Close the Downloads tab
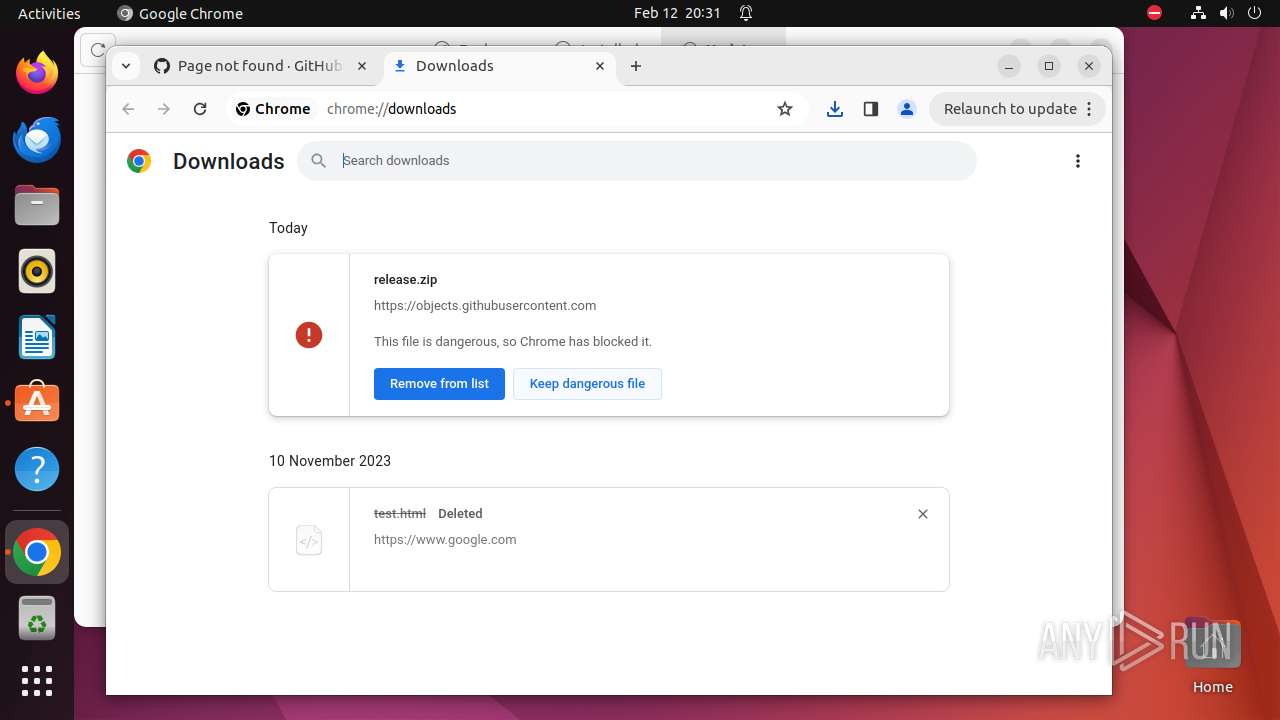 tap(600, 66)
